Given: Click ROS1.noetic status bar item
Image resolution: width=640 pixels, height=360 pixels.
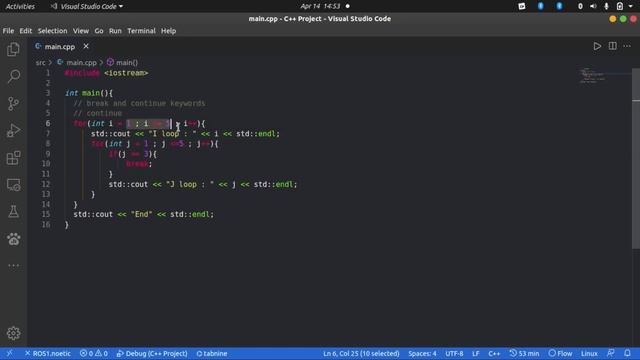Looking at the screenshot, I should 47,353.
